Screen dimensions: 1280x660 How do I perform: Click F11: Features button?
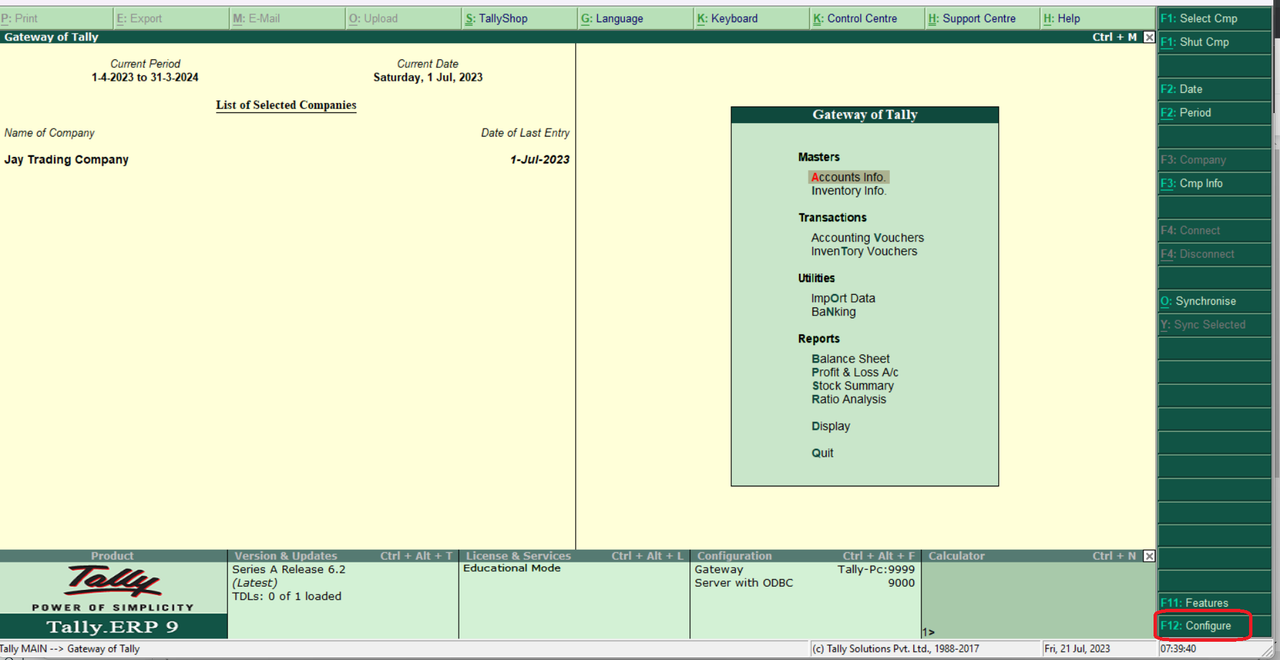1215,603
